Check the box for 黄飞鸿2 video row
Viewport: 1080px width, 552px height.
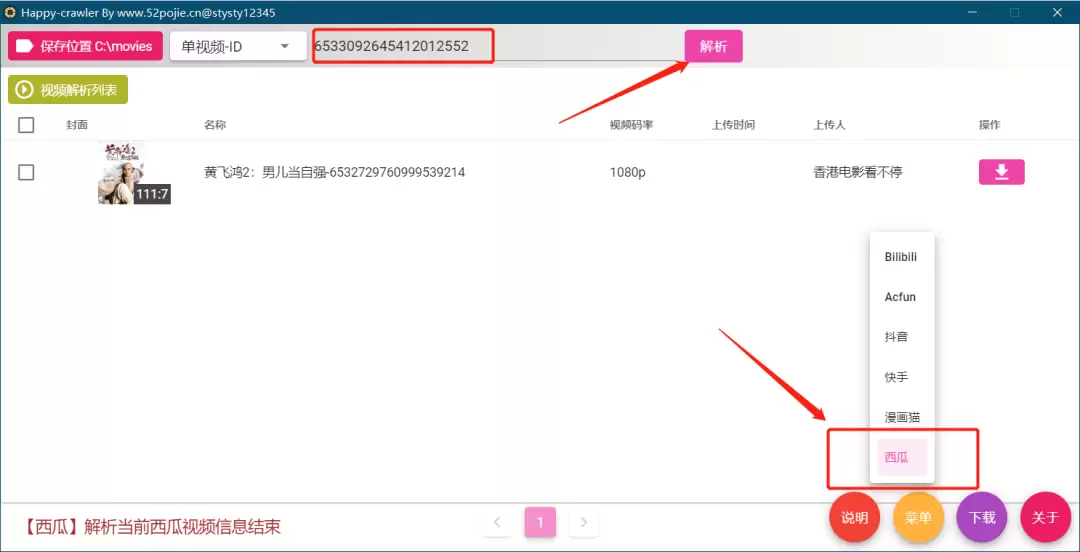point(26,172)
